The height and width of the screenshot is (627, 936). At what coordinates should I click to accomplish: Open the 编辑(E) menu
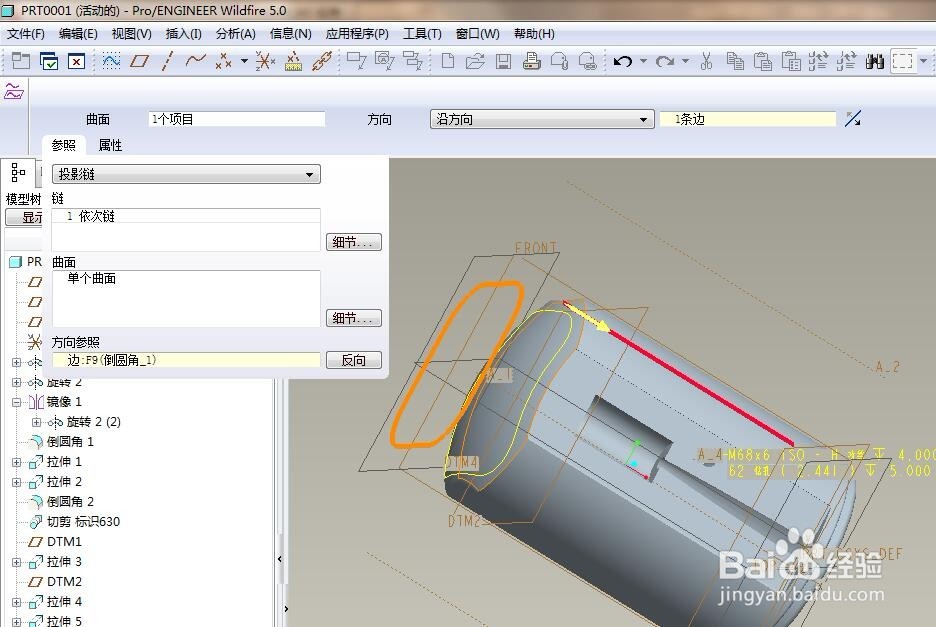(x=78, y=34)
